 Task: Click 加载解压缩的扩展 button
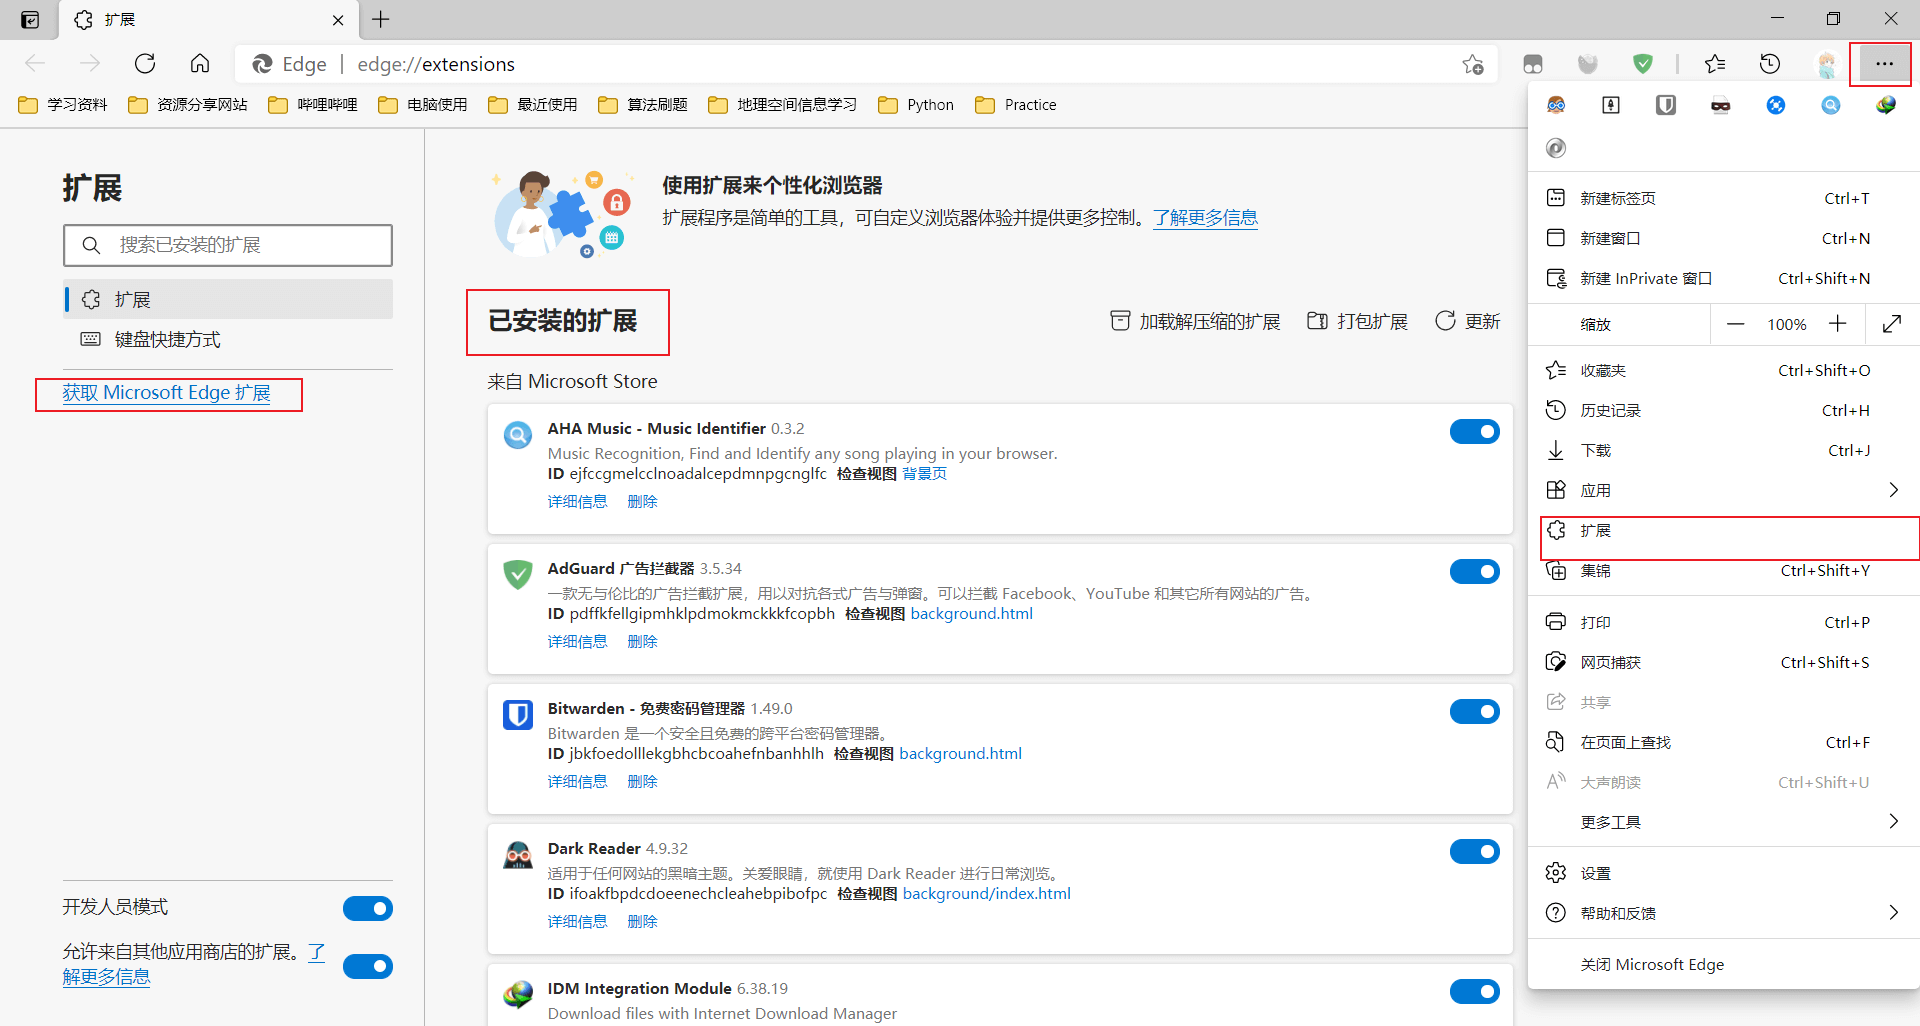(x=1195, y=321)
